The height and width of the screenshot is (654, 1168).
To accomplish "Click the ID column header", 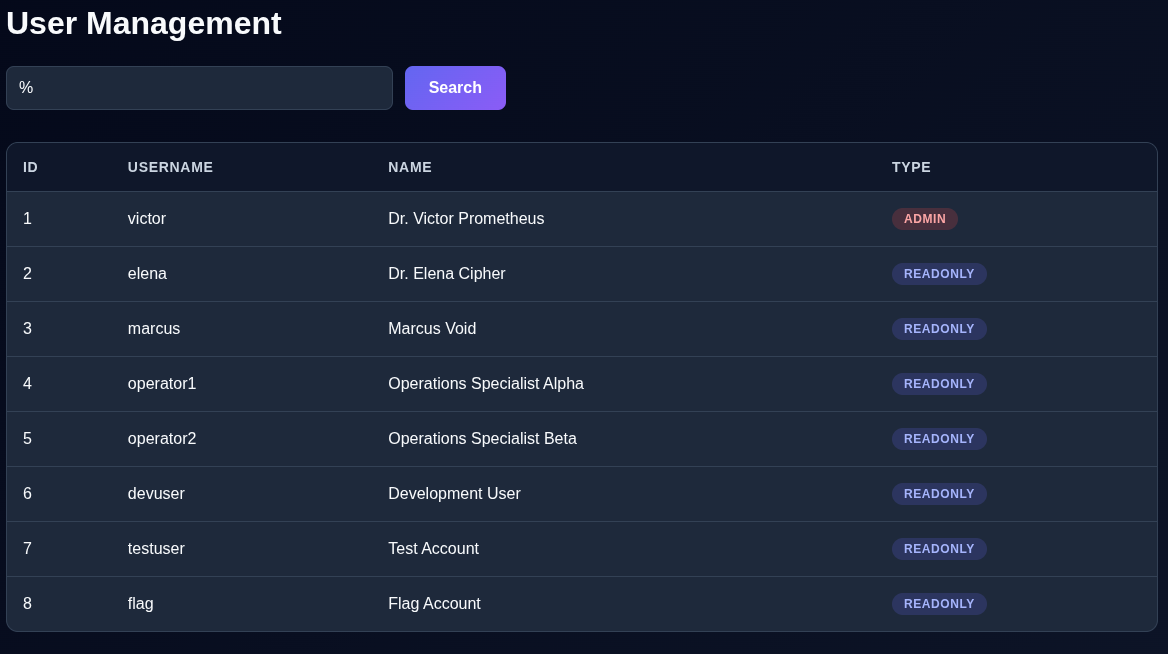I will [x=31, y=167].
